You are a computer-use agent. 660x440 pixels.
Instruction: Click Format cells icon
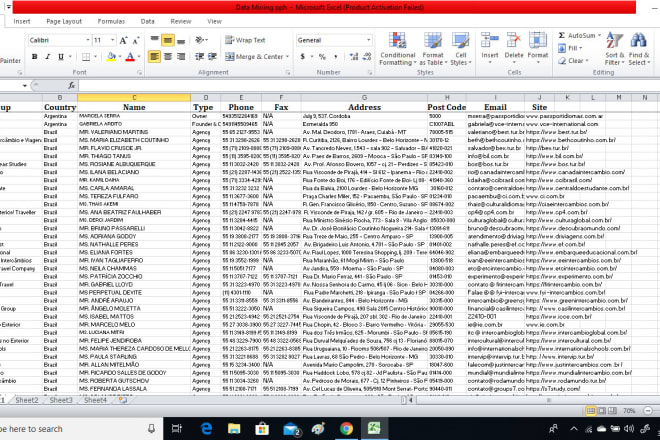[538, 40]
